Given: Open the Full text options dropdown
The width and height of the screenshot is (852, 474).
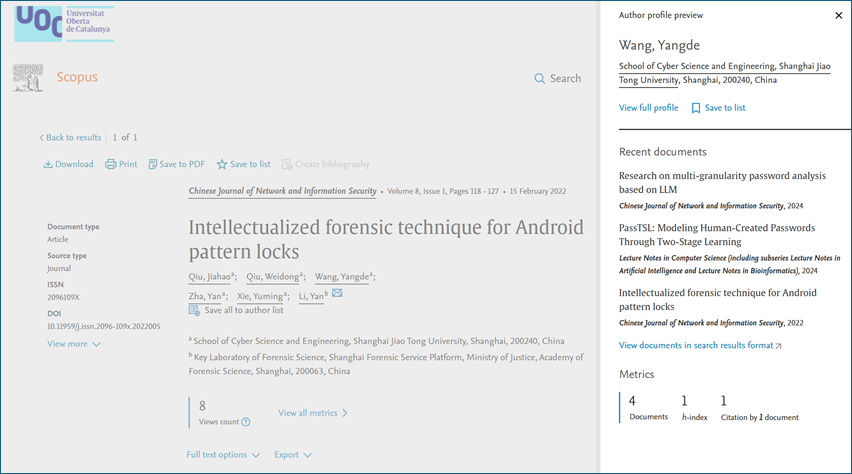Looking at the screenshot, I should point(223,454).
